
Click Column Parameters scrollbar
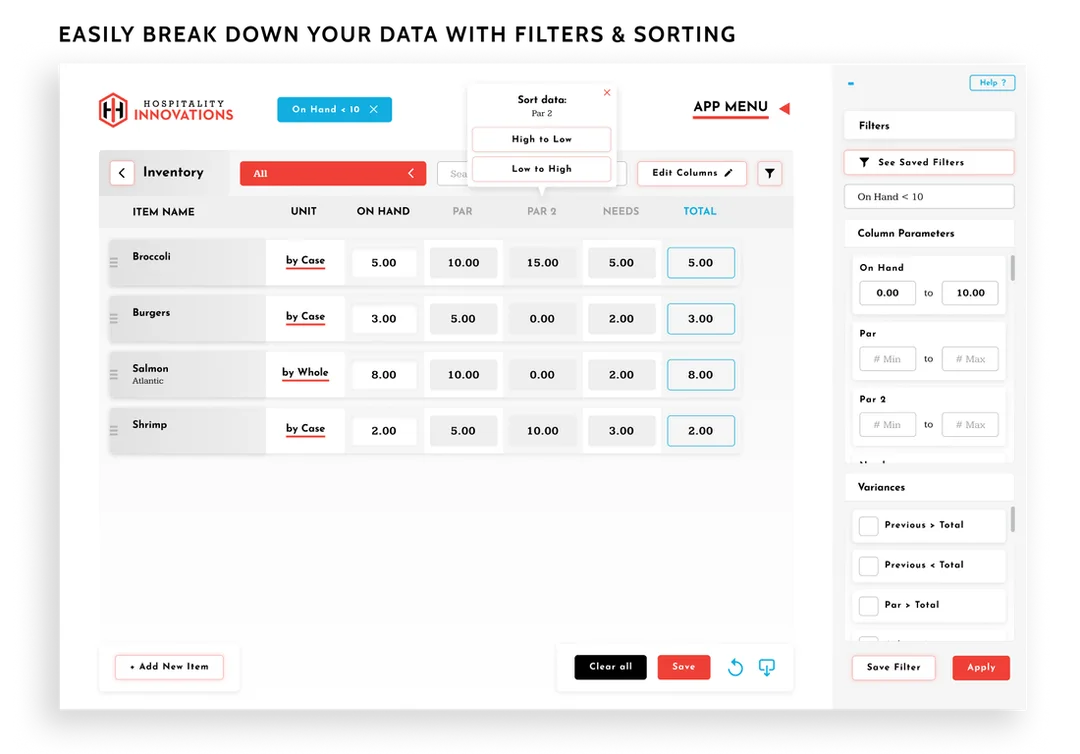1012,268
